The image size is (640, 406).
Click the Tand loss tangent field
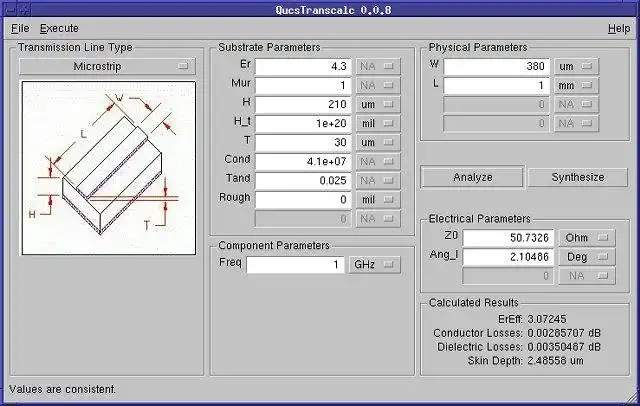[303, 180]
